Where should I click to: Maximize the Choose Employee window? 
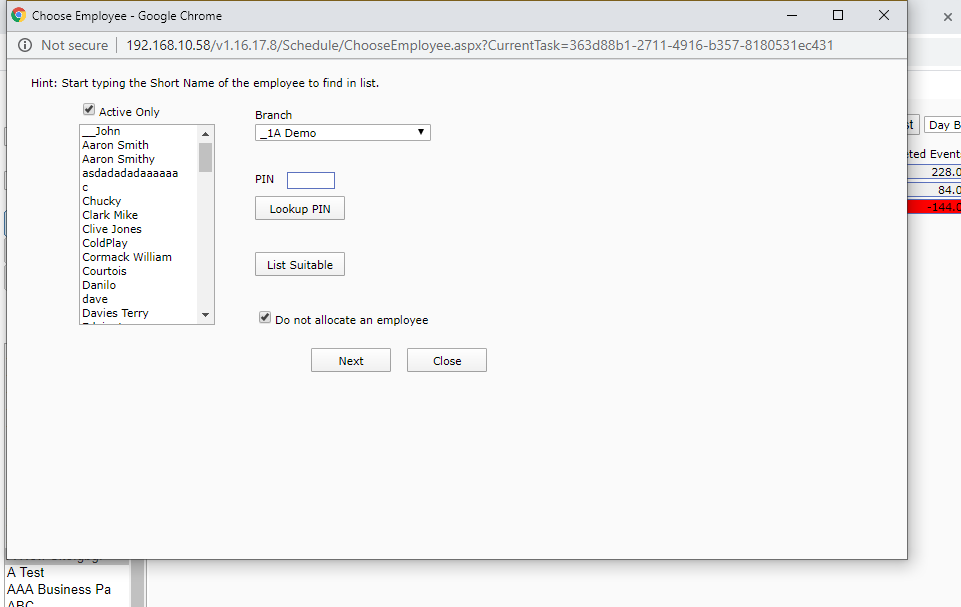838,16
